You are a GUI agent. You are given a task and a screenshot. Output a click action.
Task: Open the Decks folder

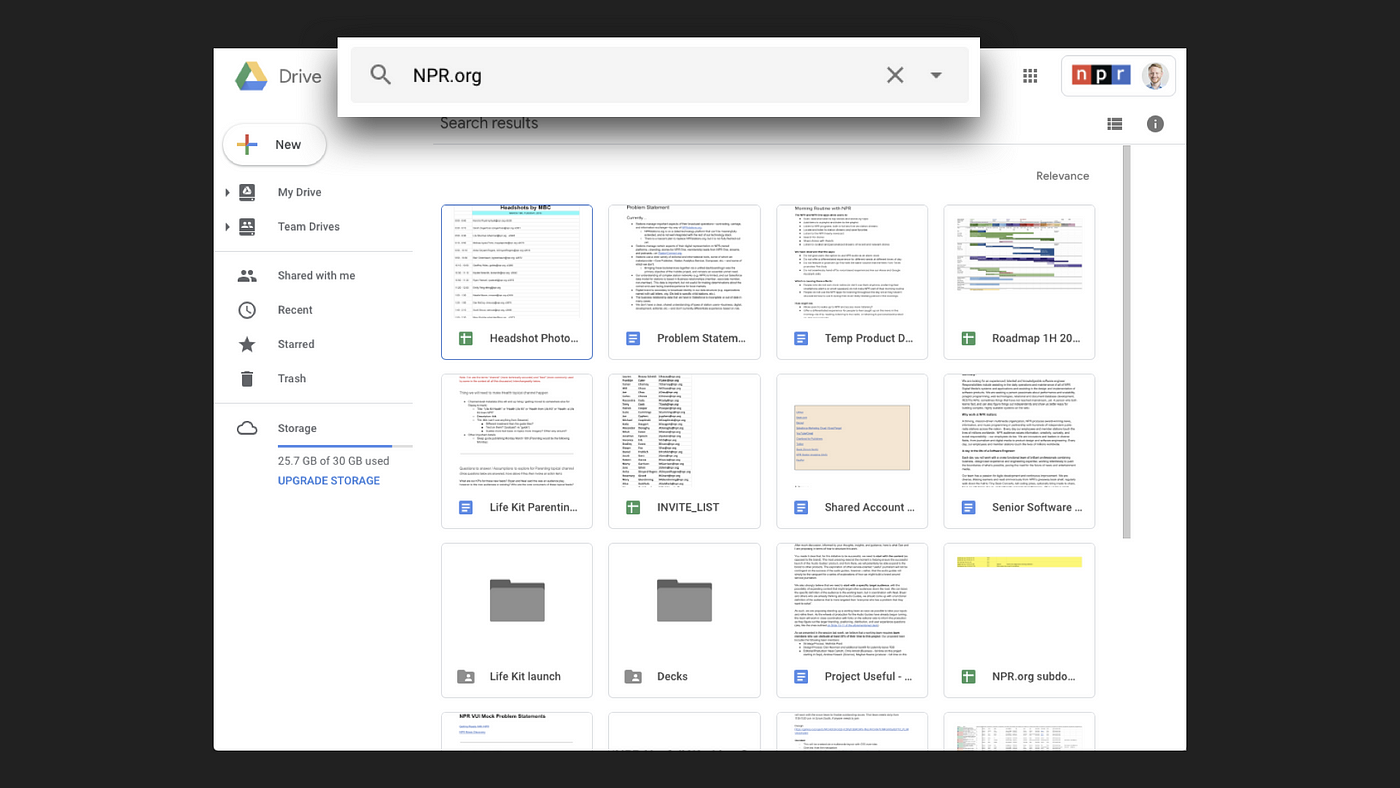click(684, 620)
